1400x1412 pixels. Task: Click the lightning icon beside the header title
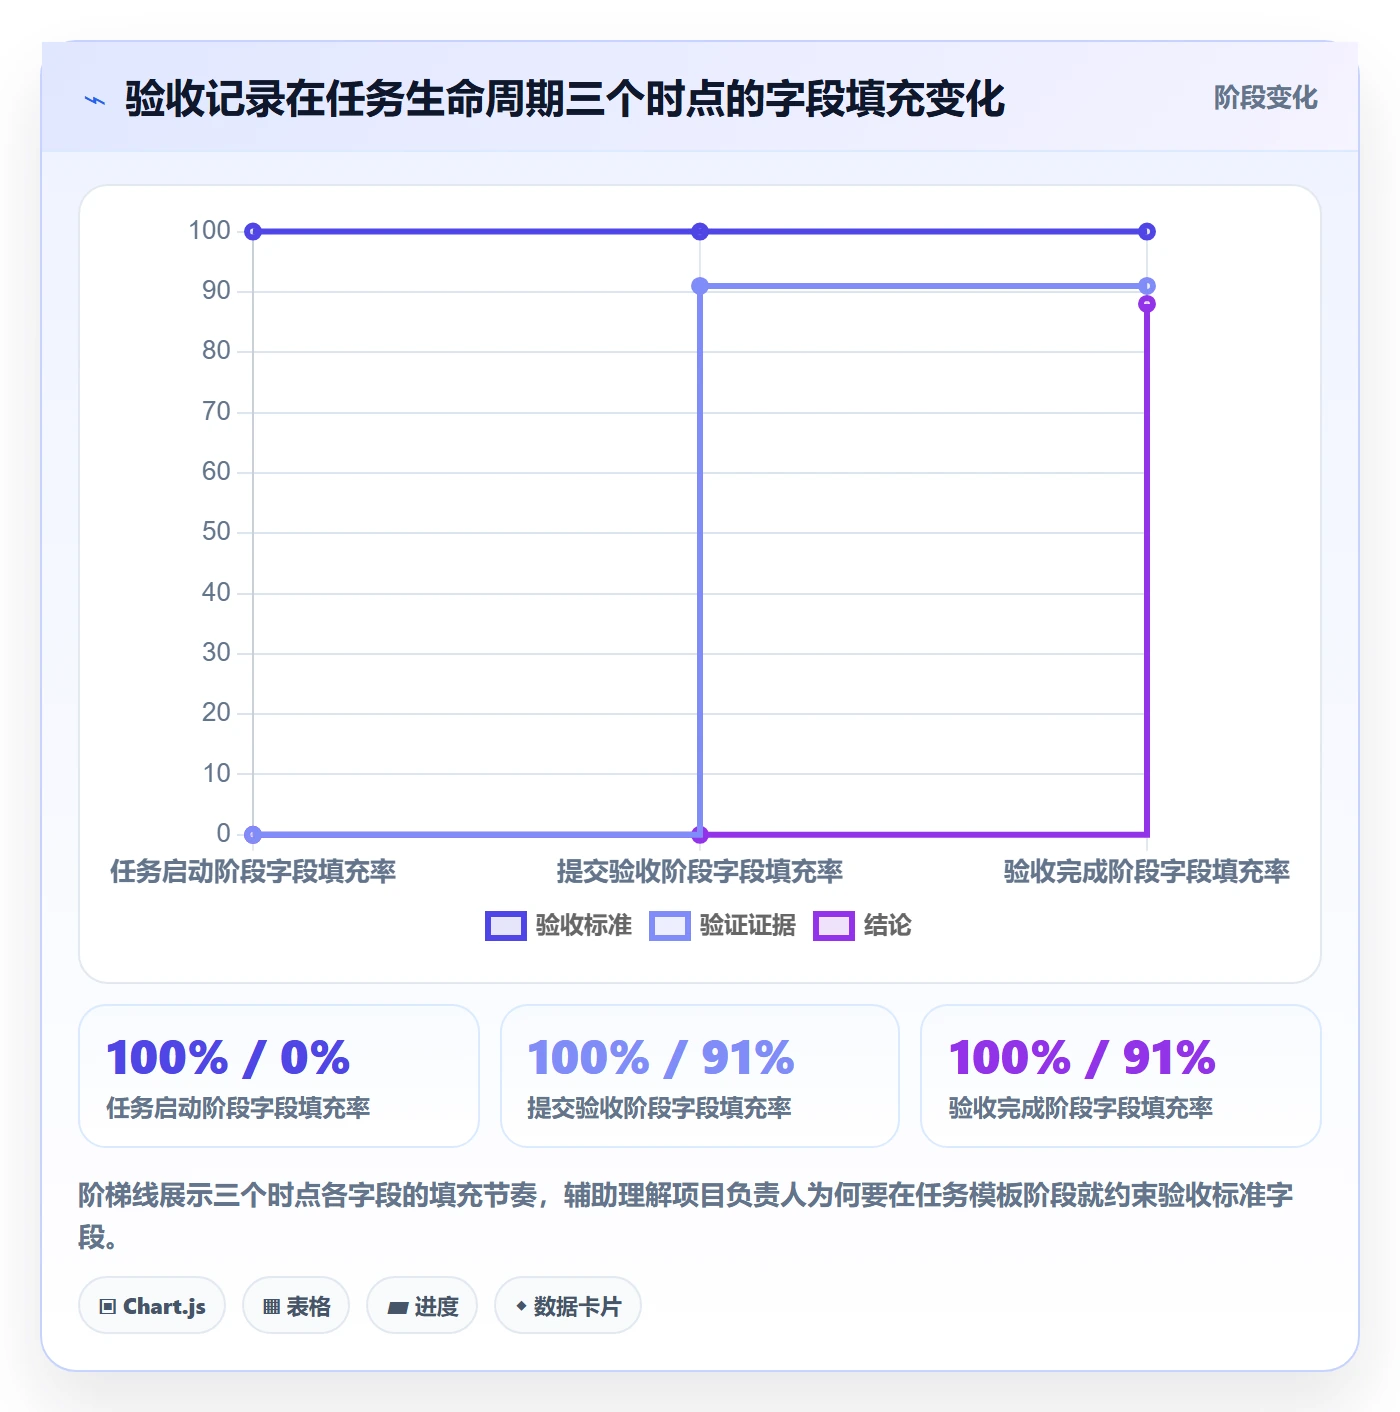(x=95, y=100)
